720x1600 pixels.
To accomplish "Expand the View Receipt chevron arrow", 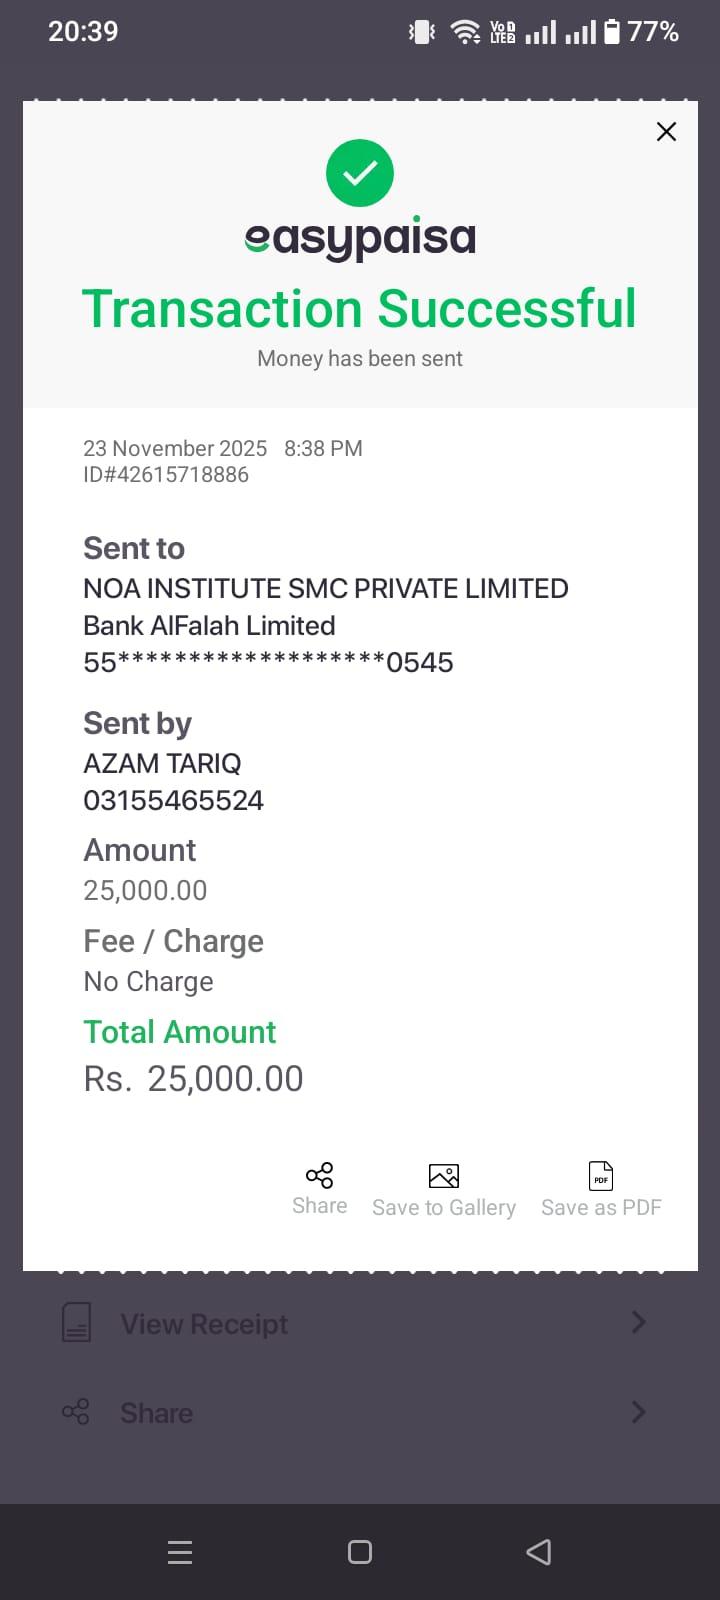I will pyautogui.click(x=639, y=1322).
